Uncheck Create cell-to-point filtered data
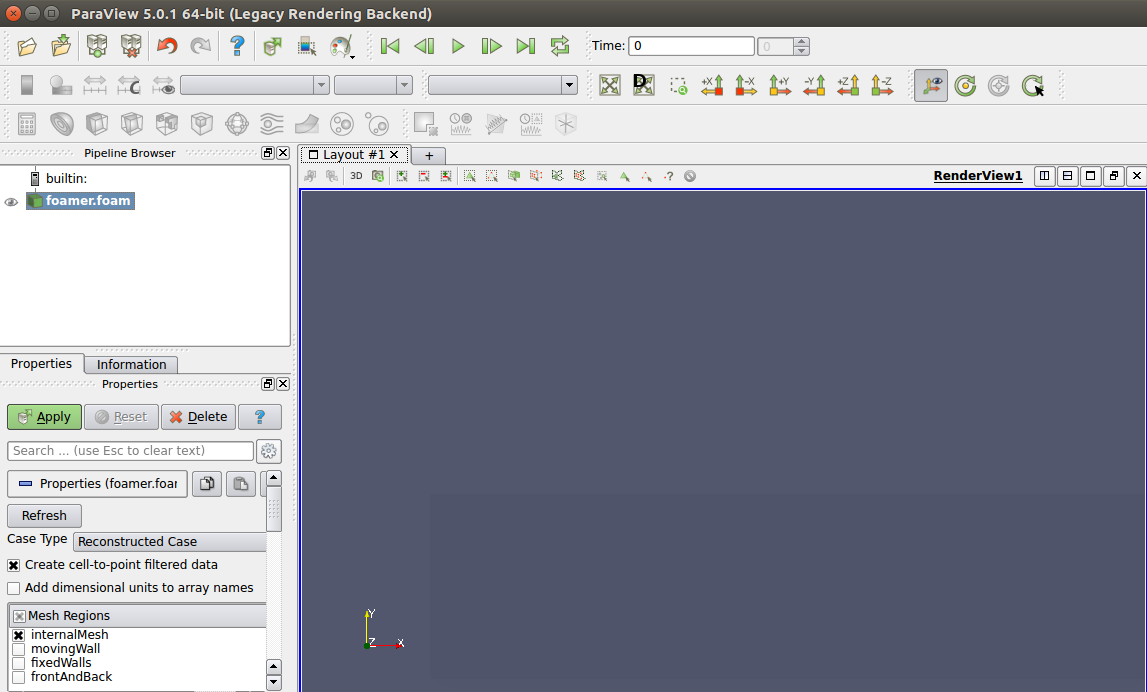The width and height of the screenshot is (1147, 692). coord(14,562)
